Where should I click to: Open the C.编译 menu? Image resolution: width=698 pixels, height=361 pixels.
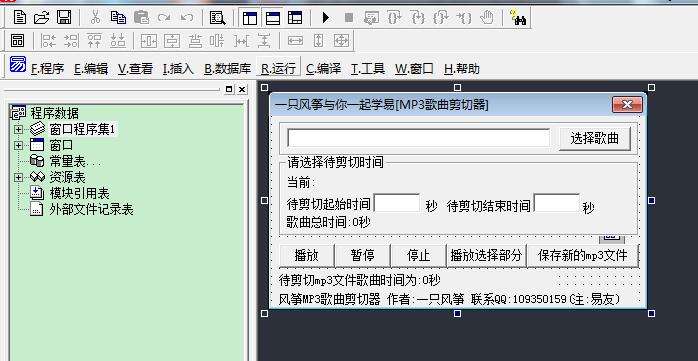[x=324, y=69]
